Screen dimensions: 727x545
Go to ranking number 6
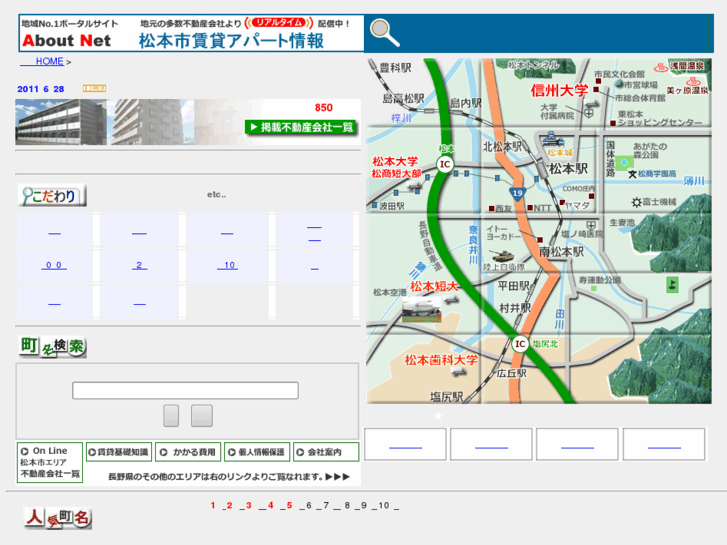(x=307, y=506)
